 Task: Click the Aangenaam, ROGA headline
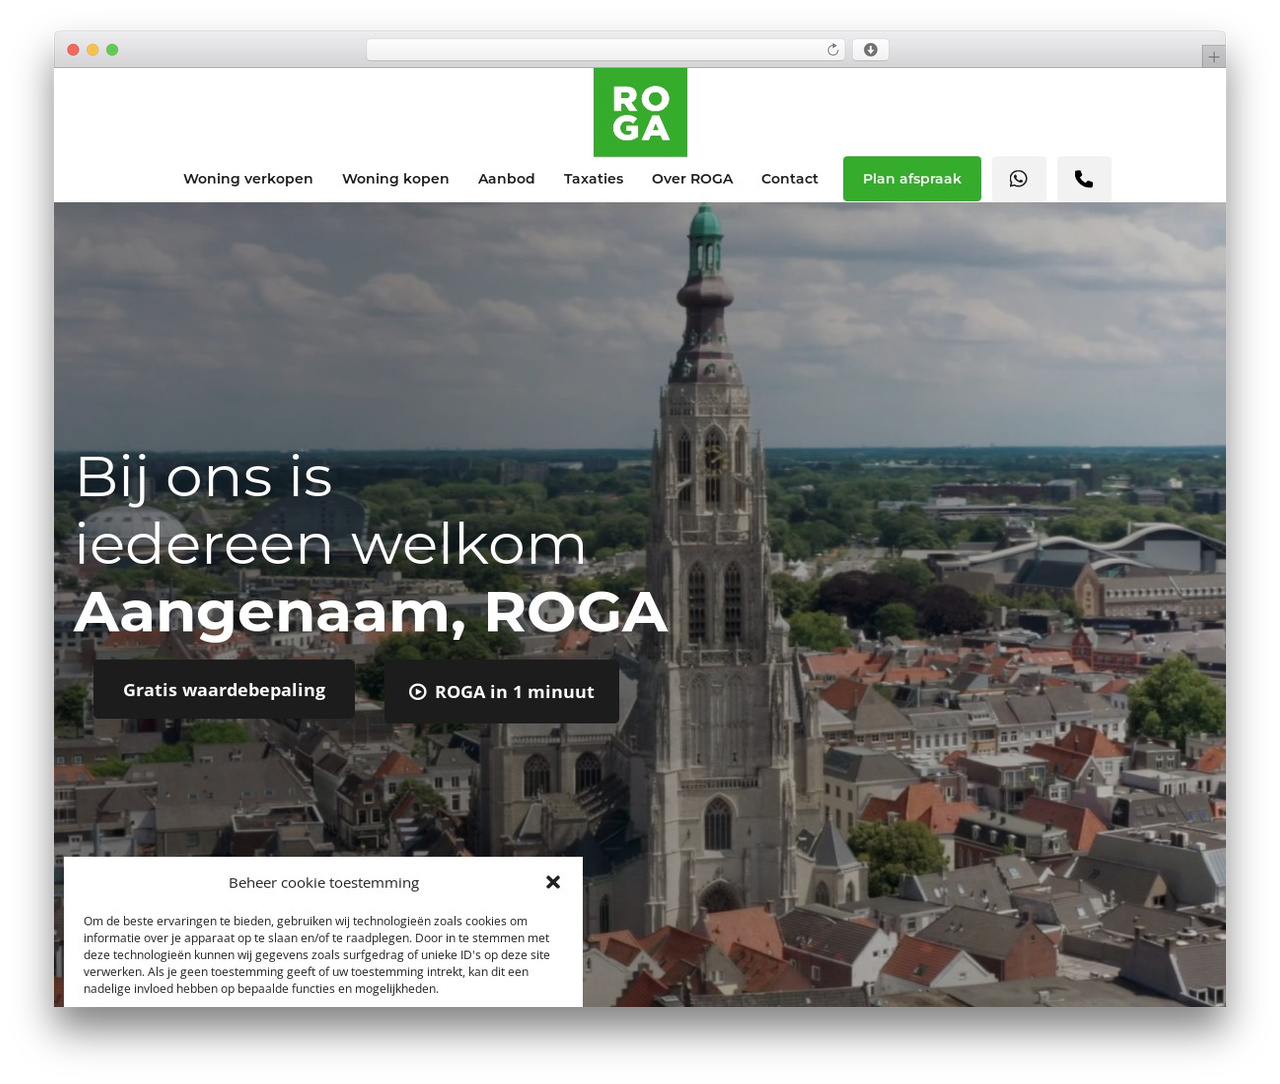coord(371,612)
